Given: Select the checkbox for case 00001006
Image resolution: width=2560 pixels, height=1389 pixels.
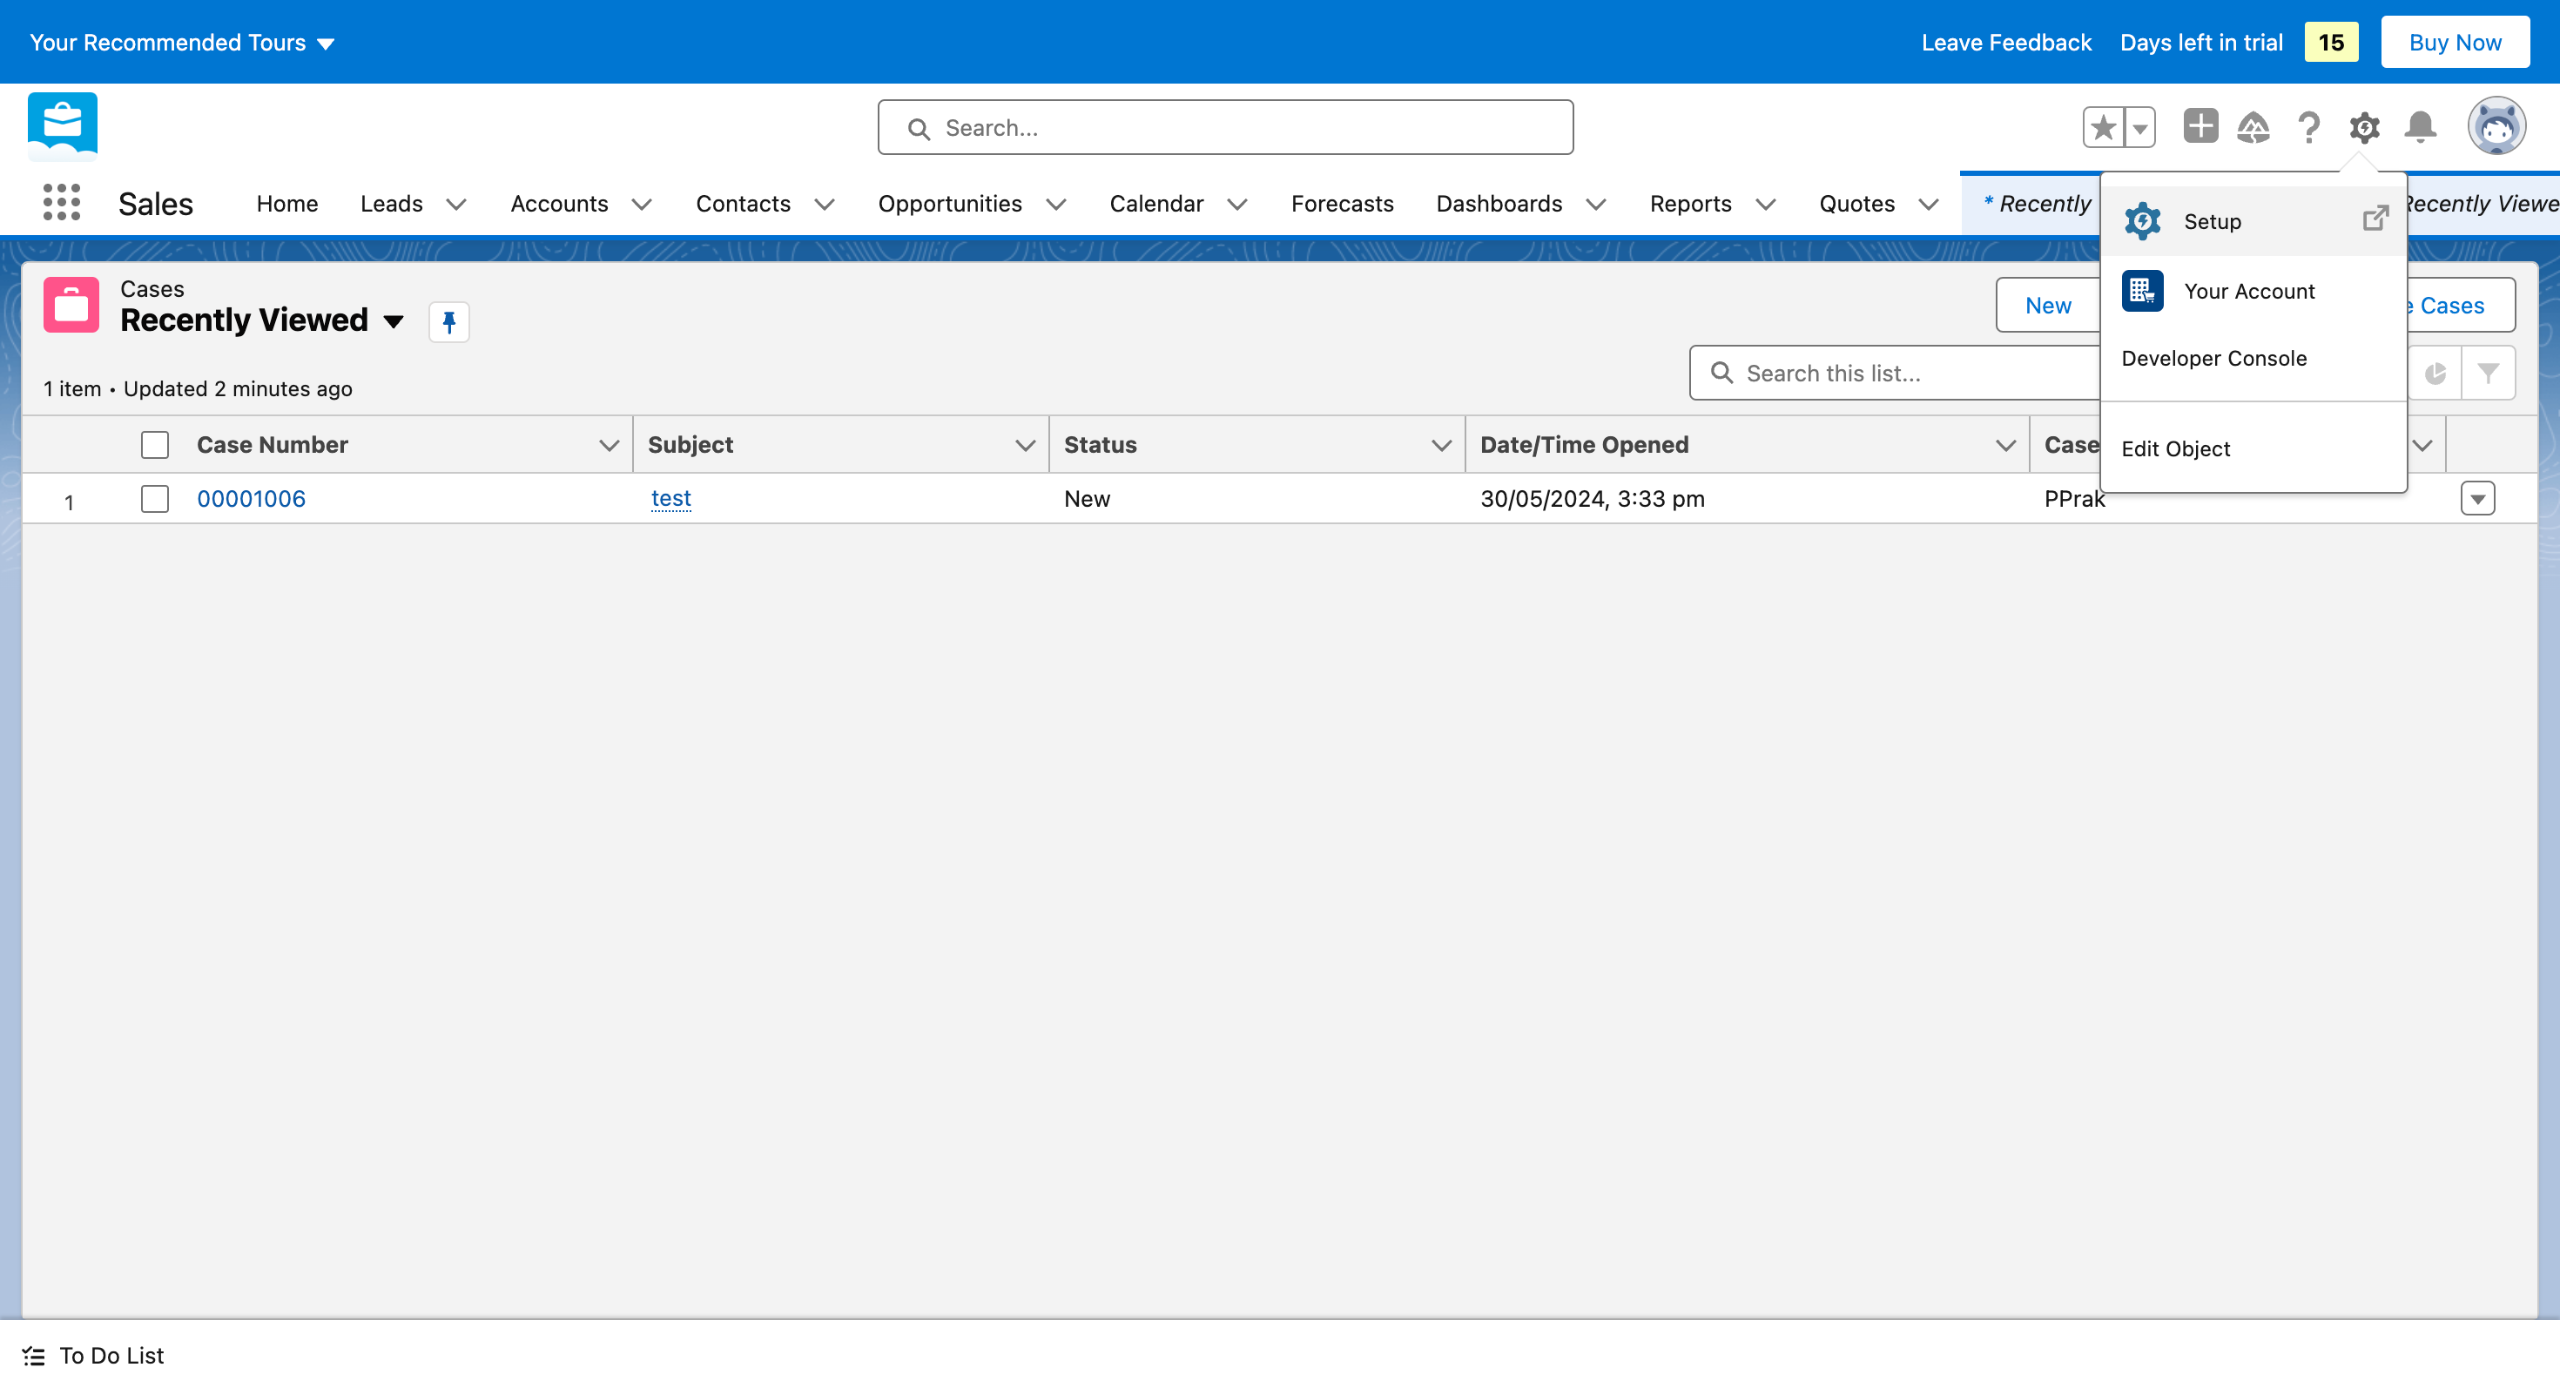Looking at the screenshot, I should click(x=155, y=498).
